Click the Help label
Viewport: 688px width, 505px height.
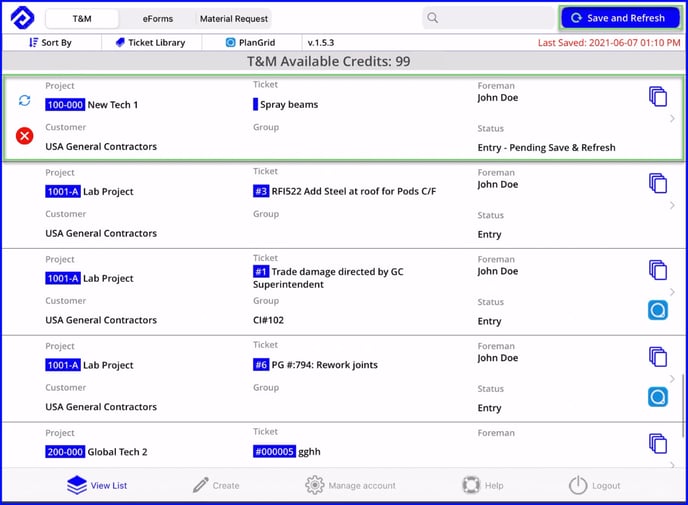pos(494,486)
